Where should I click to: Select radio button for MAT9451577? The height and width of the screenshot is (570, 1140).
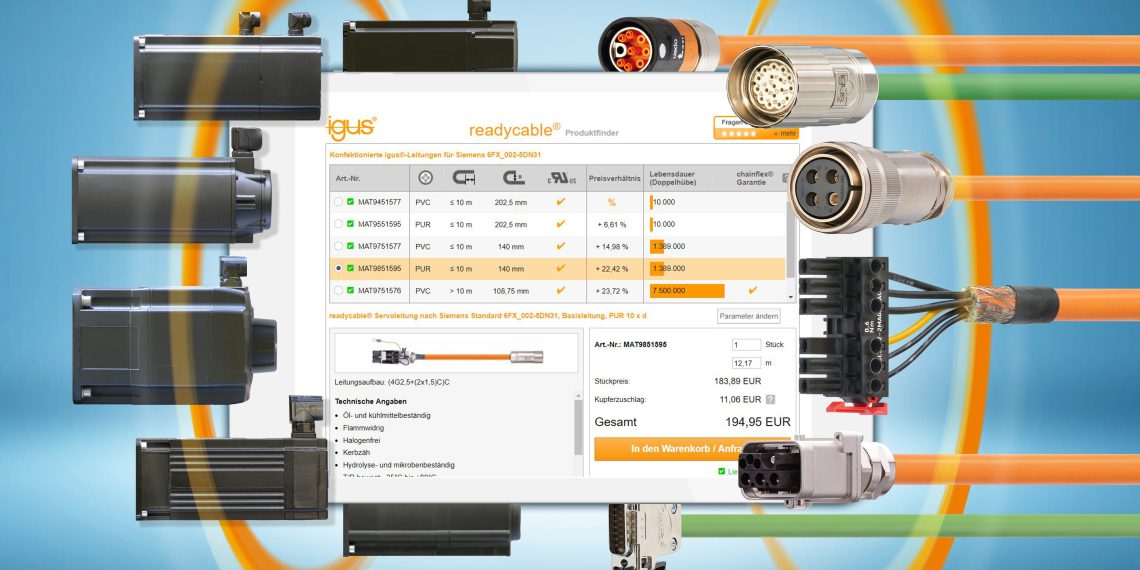(338, 202)
